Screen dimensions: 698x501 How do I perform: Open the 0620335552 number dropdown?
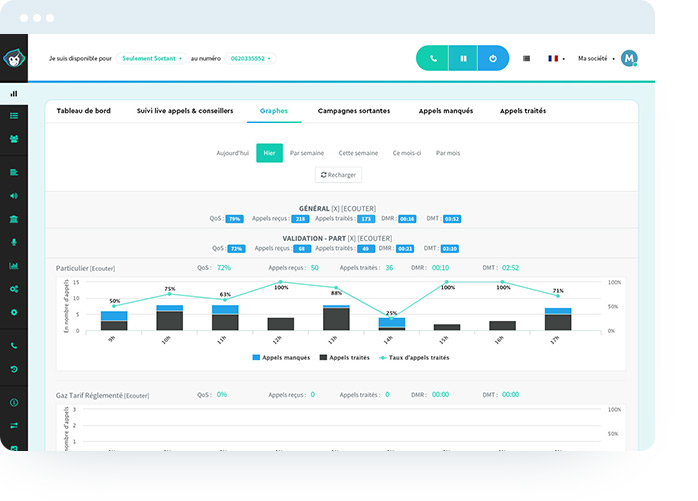tap(250, 58)
